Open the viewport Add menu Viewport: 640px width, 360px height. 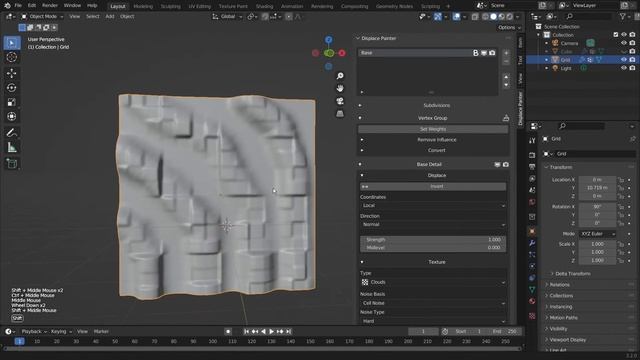point(110,17)
